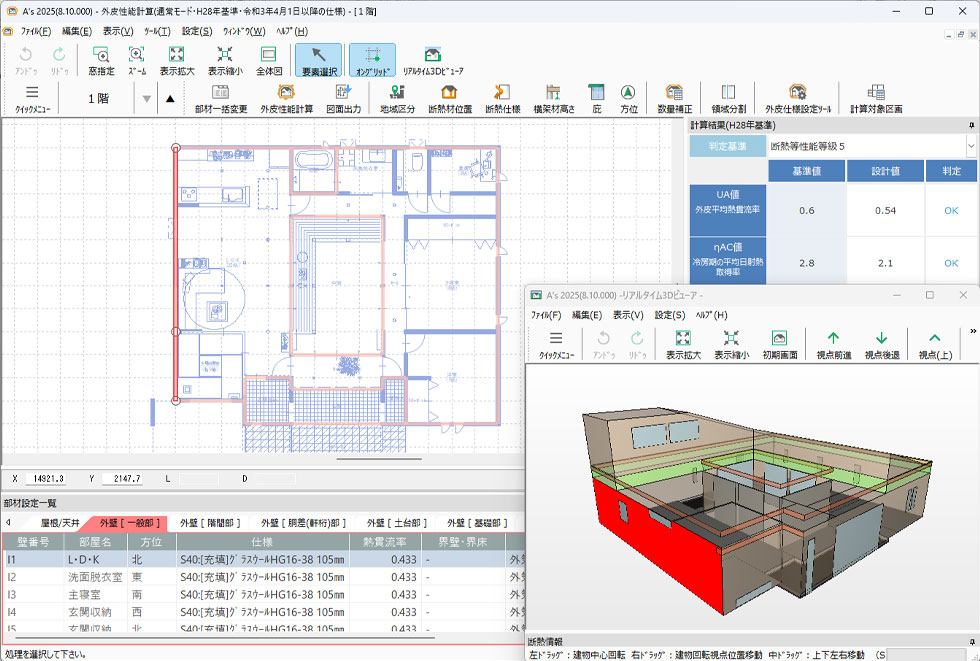The height and width of the screenshot is (661, 980).
Task: Go up one floor with the black up arrow
Action: tap(170, 99)
